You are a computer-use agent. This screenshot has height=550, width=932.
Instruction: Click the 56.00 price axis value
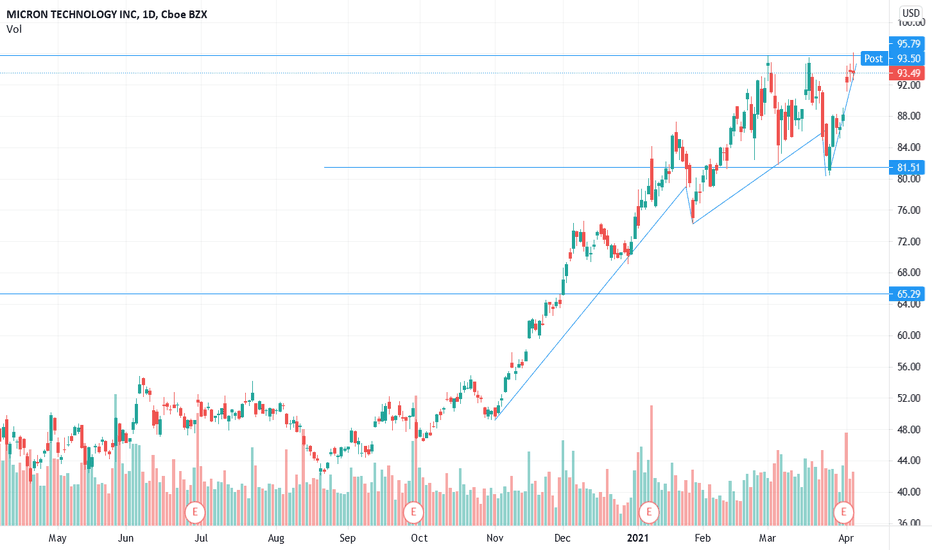(908, 367)
